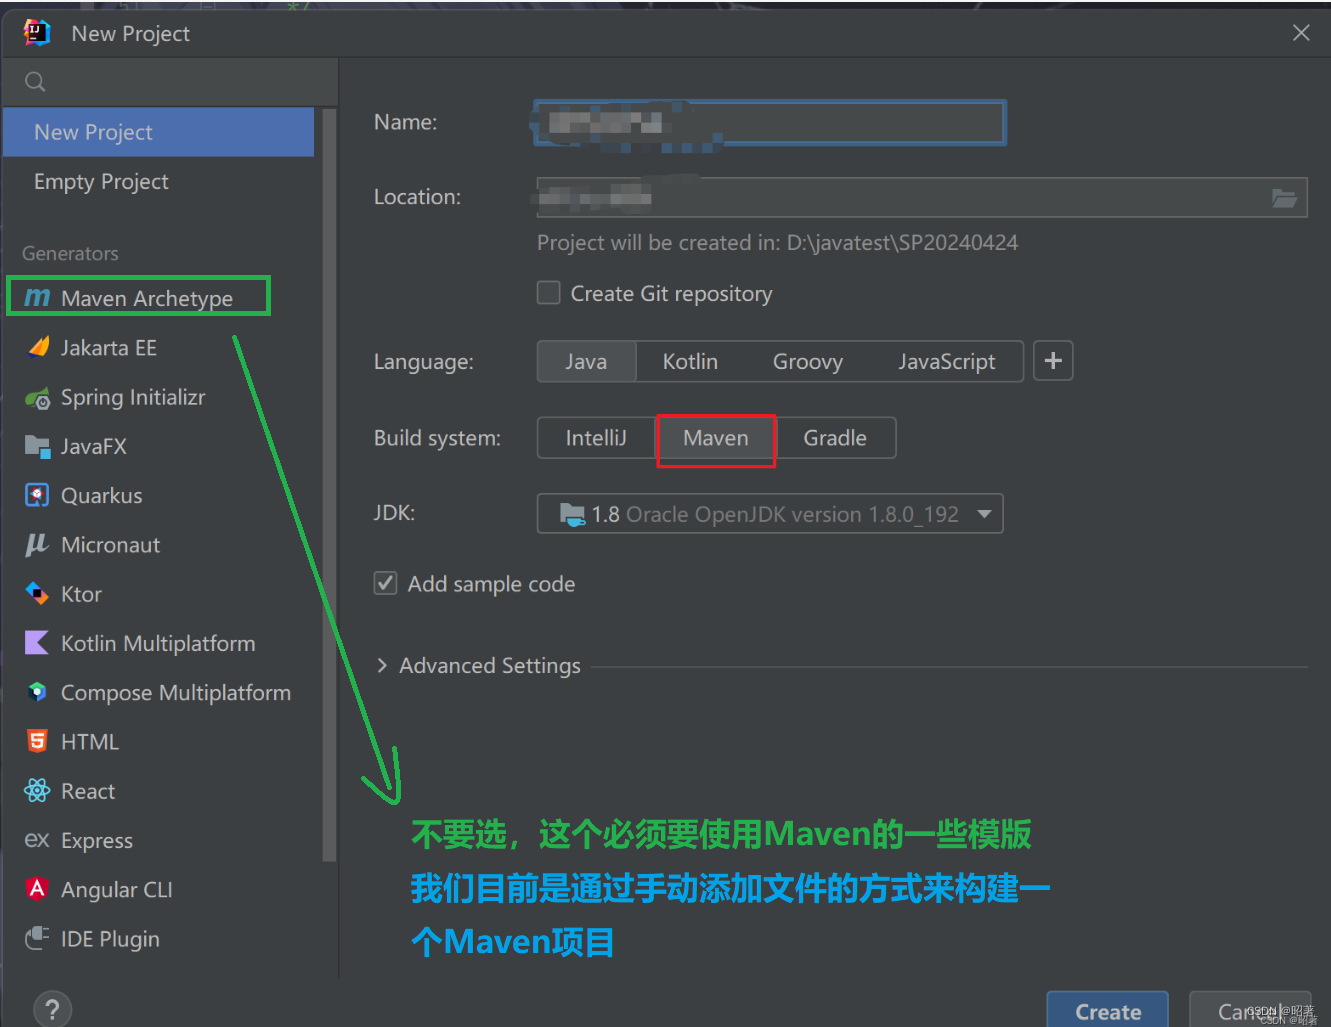Close the New Project dialog

click(x=1301, y=33)
